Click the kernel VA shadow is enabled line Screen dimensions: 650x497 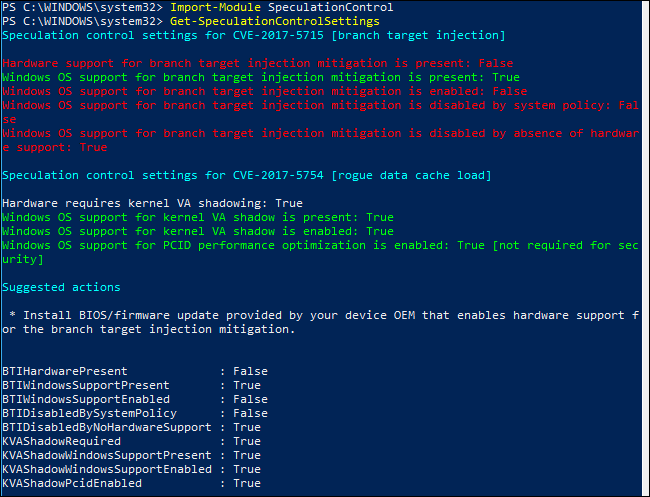(x=198, y=231)
